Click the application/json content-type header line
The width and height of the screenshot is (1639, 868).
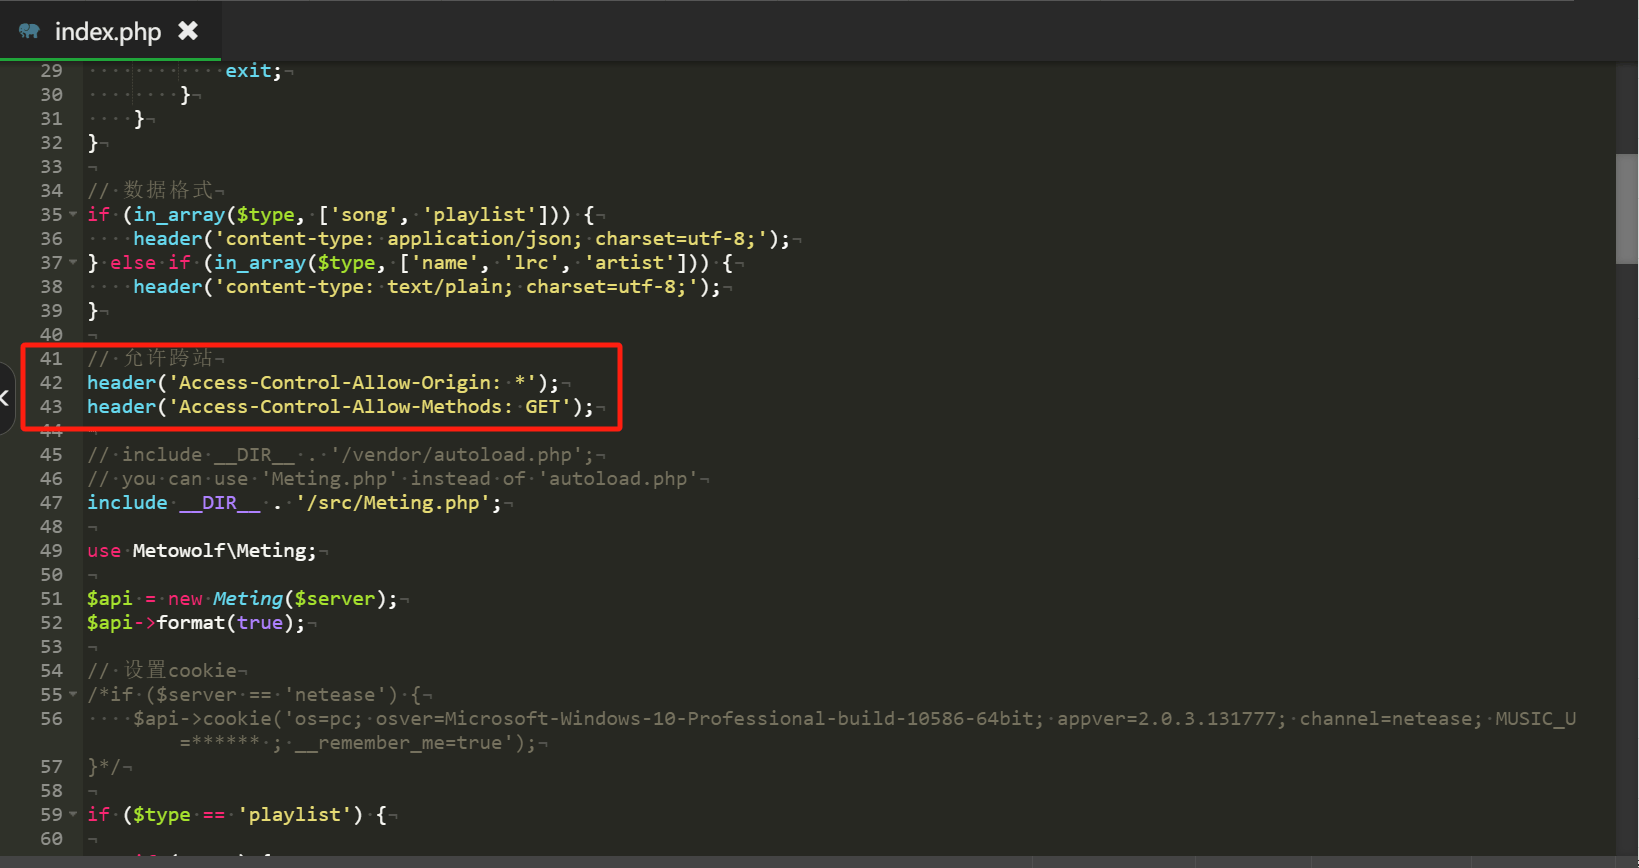[x=461, y=239]
